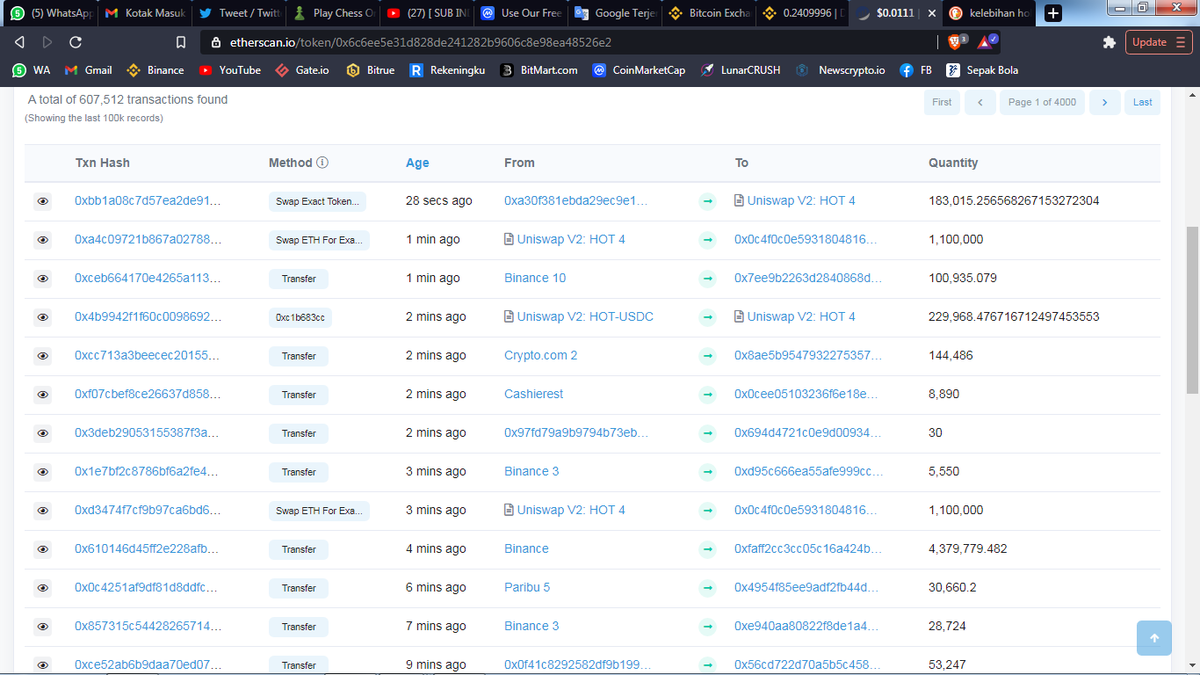The width and height of the screenshot is (1200, 675).
Task: Jump to First page
Action: [x=942, y=102]
